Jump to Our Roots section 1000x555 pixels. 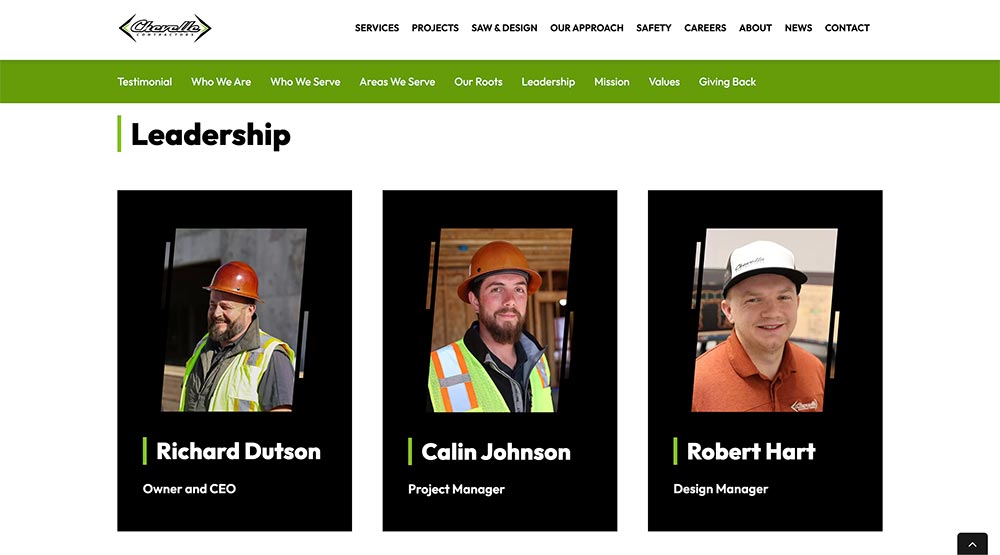pos(478,82)
